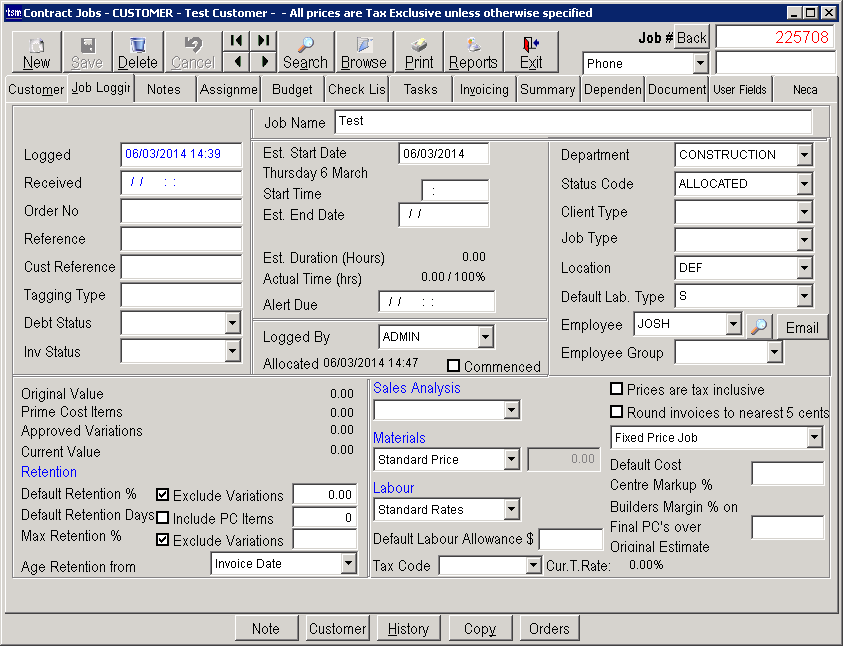Click the Order No input field
This screenshot has width=843, height=647.
[x=181, y=211]
